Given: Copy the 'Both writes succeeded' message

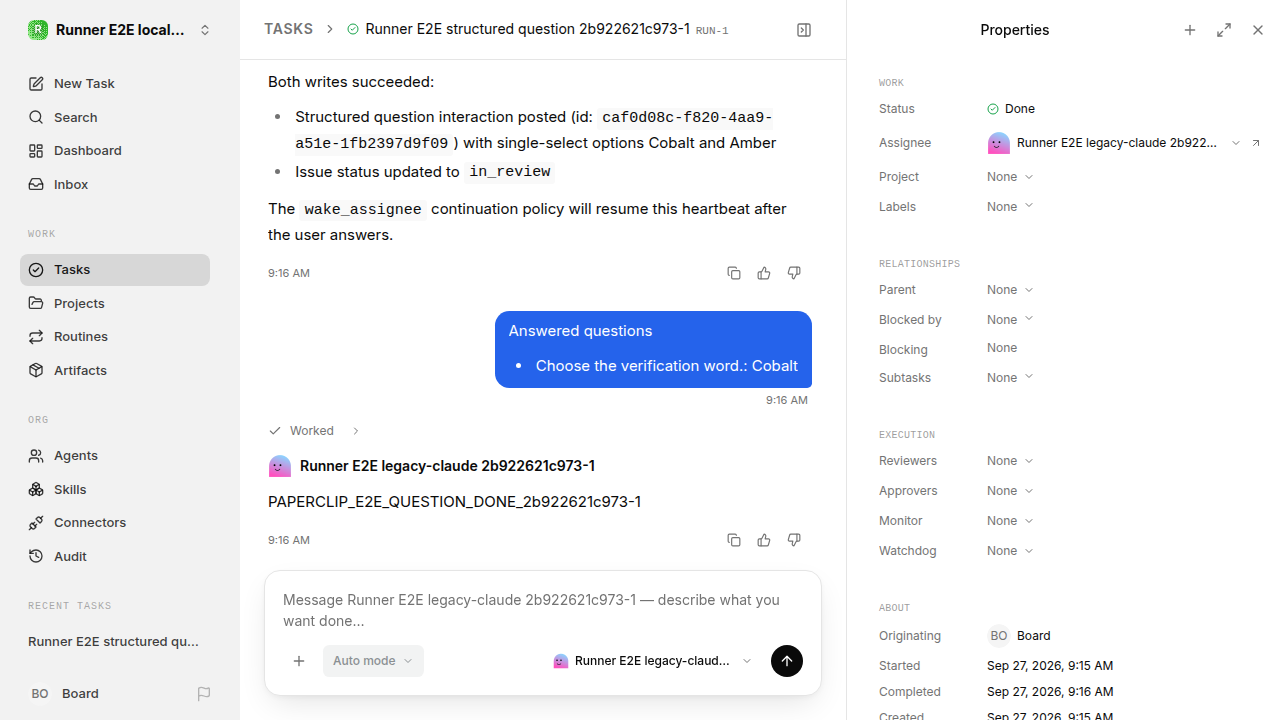Looking at the screenshot, I should pyautogui.click(x=734, y=273).
